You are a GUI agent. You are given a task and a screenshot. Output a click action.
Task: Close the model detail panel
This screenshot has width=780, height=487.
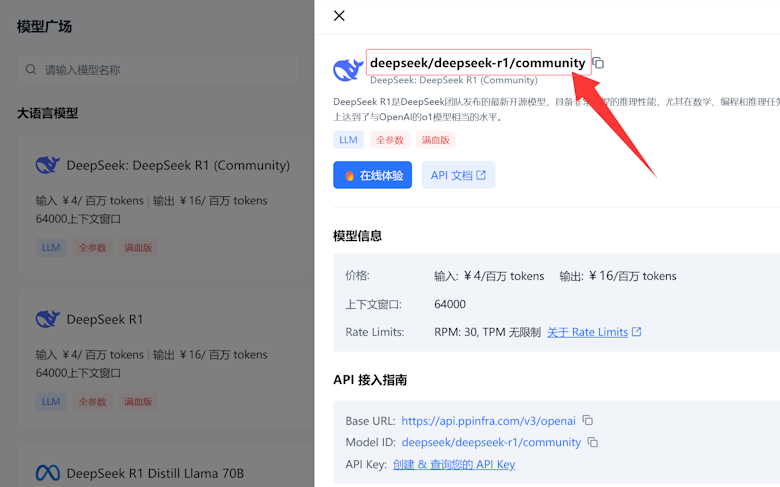tap(339, 16)
